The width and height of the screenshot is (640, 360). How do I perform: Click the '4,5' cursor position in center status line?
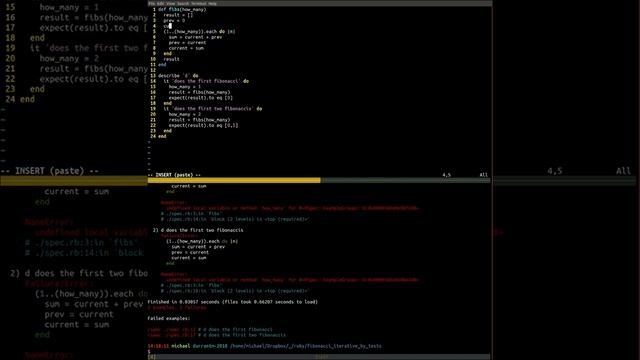click(447, 175)
